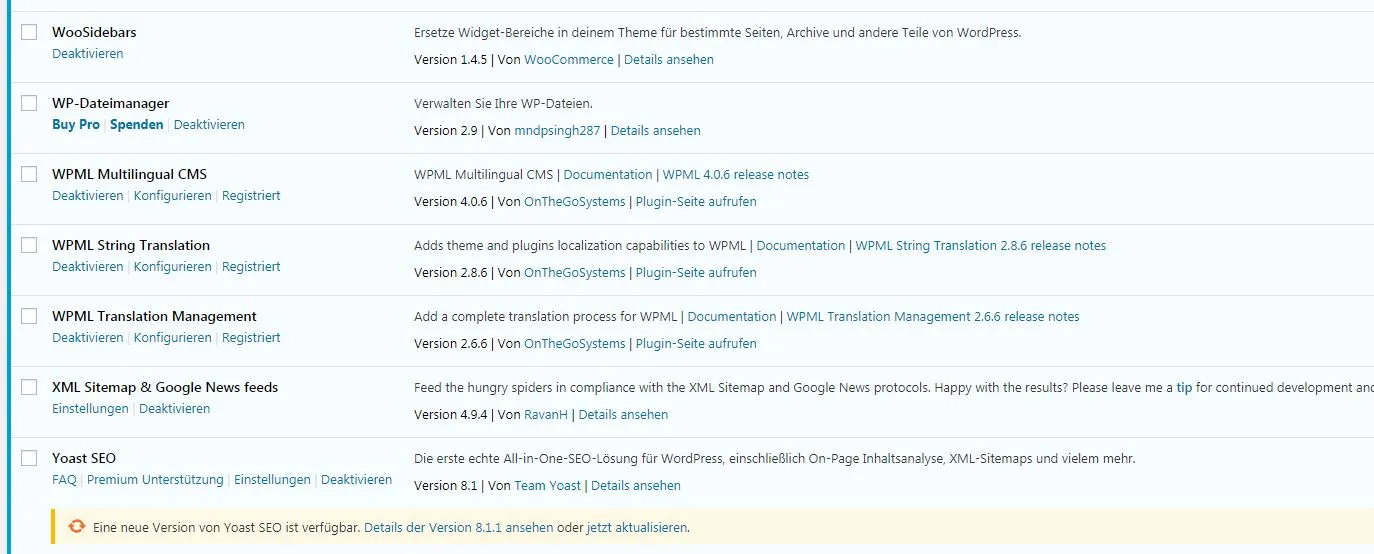Screen dimensions: 1374x554
Task: Open Documentation link for WPML String Translation
Action: [801, 246]
